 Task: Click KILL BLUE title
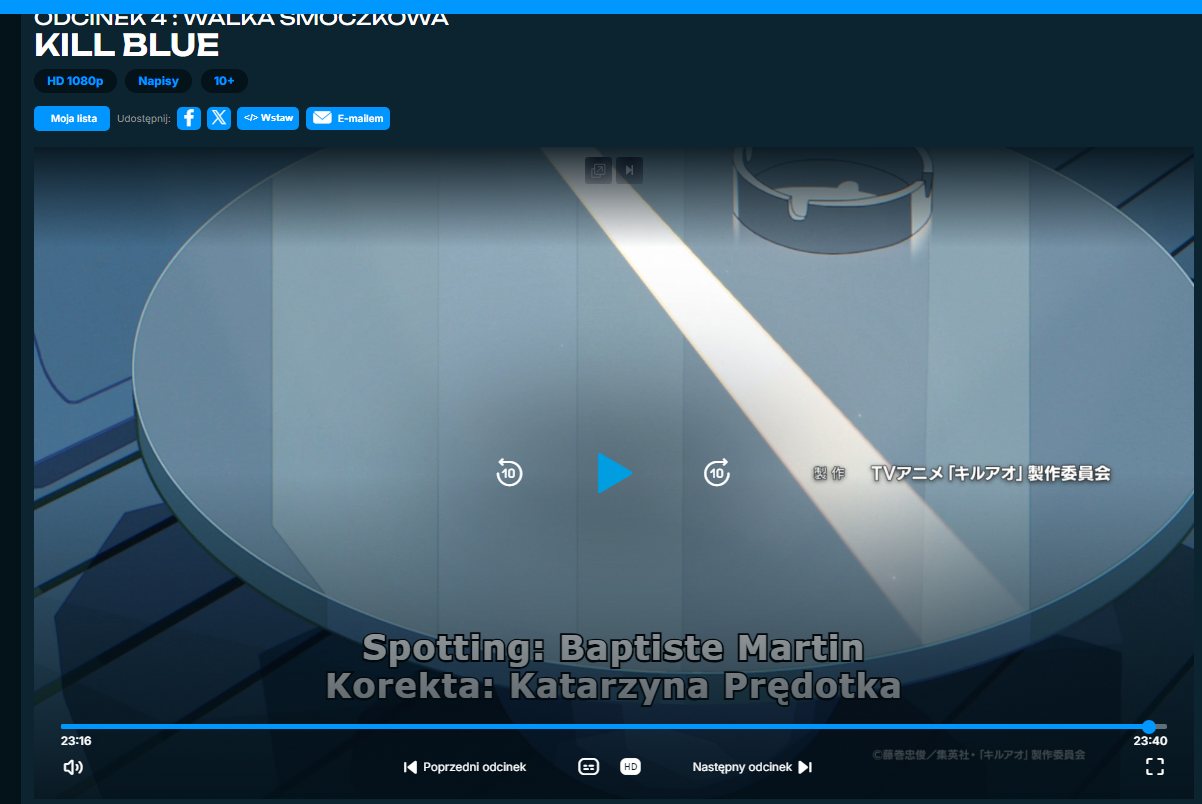[127, 45]
